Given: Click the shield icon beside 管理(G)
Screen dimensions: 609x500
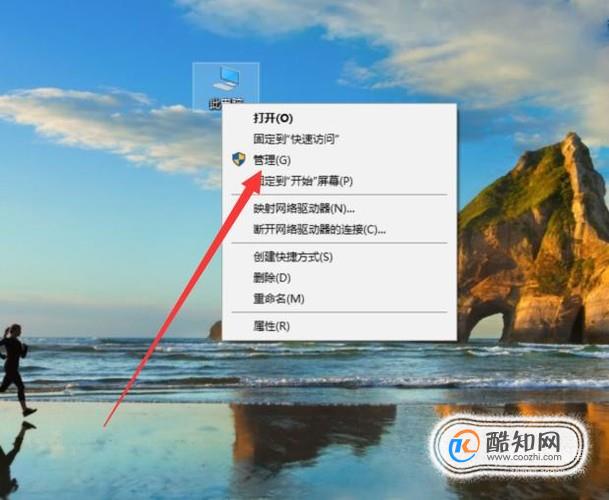Looking at the screenshot, I should [238, 159].
